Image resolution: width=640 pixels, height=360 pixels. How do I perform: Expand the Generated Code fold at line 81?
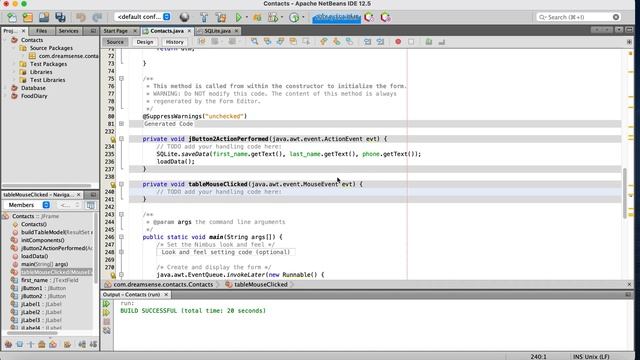[x=121, y=123]
